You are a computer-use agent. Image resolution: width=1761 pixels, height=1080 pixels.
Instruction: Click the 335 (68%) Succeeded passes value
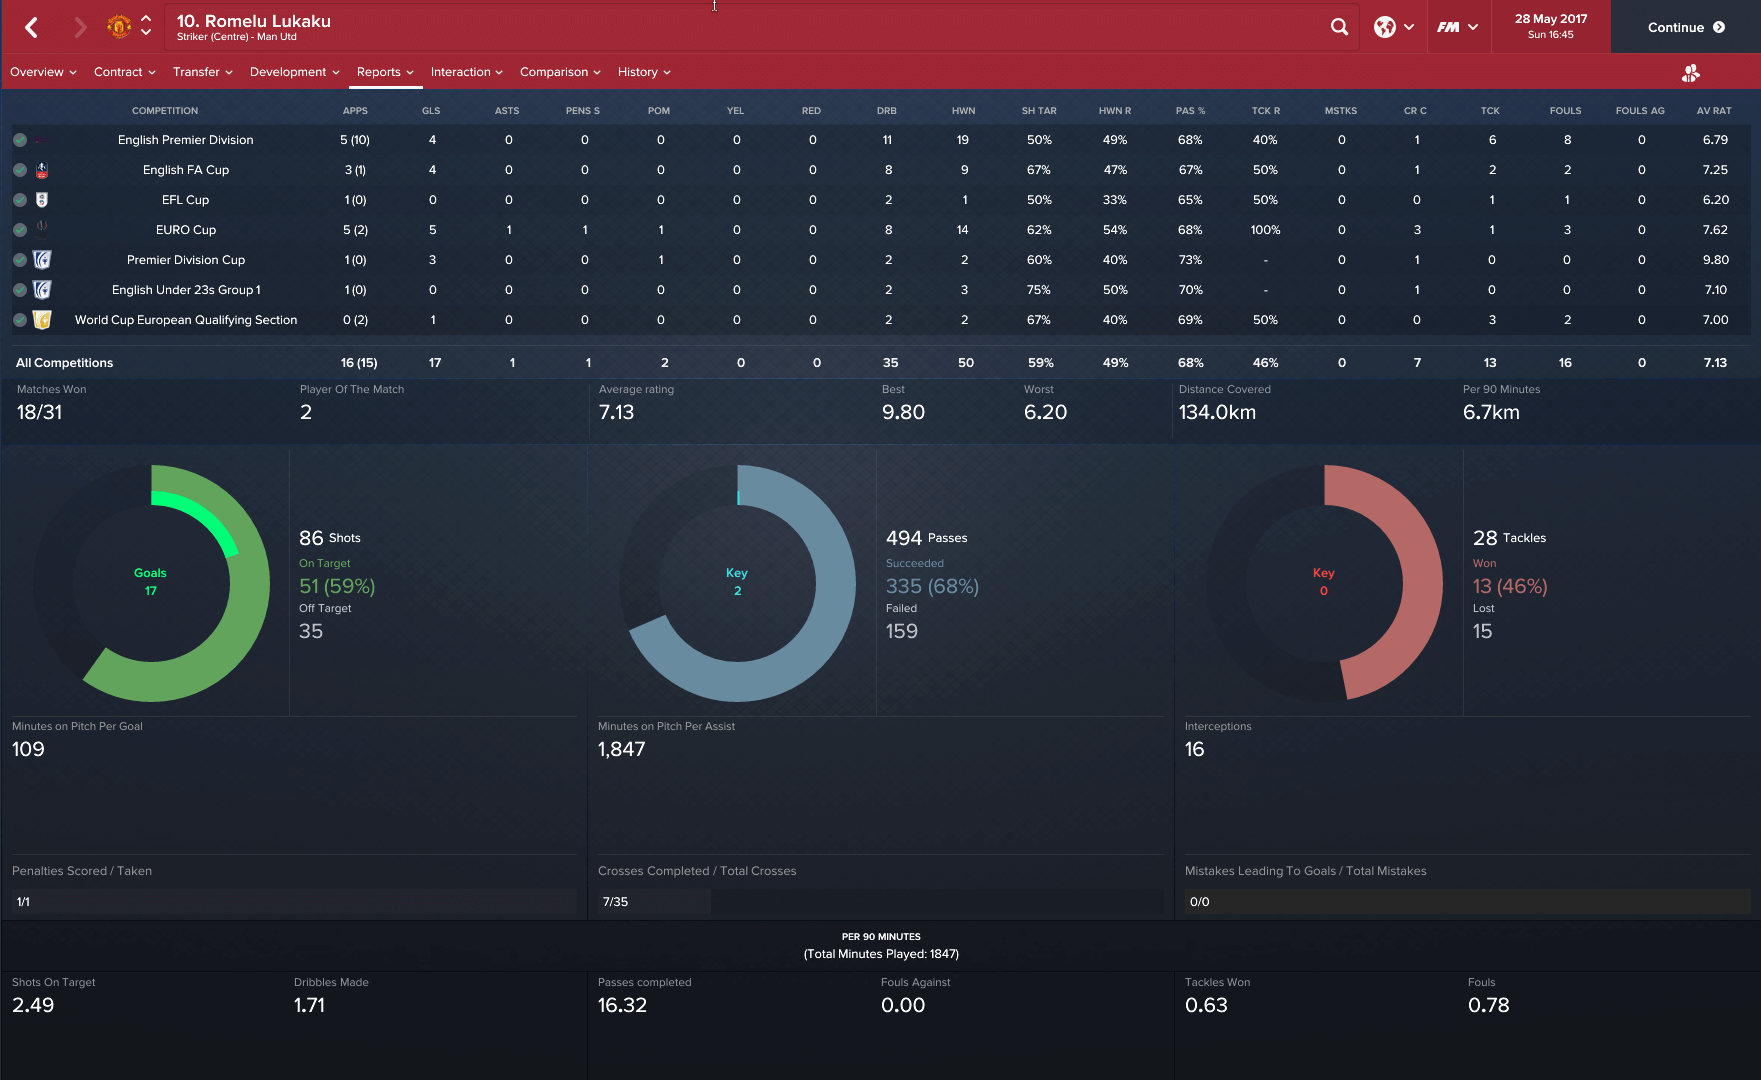click(x=932, y=586)
